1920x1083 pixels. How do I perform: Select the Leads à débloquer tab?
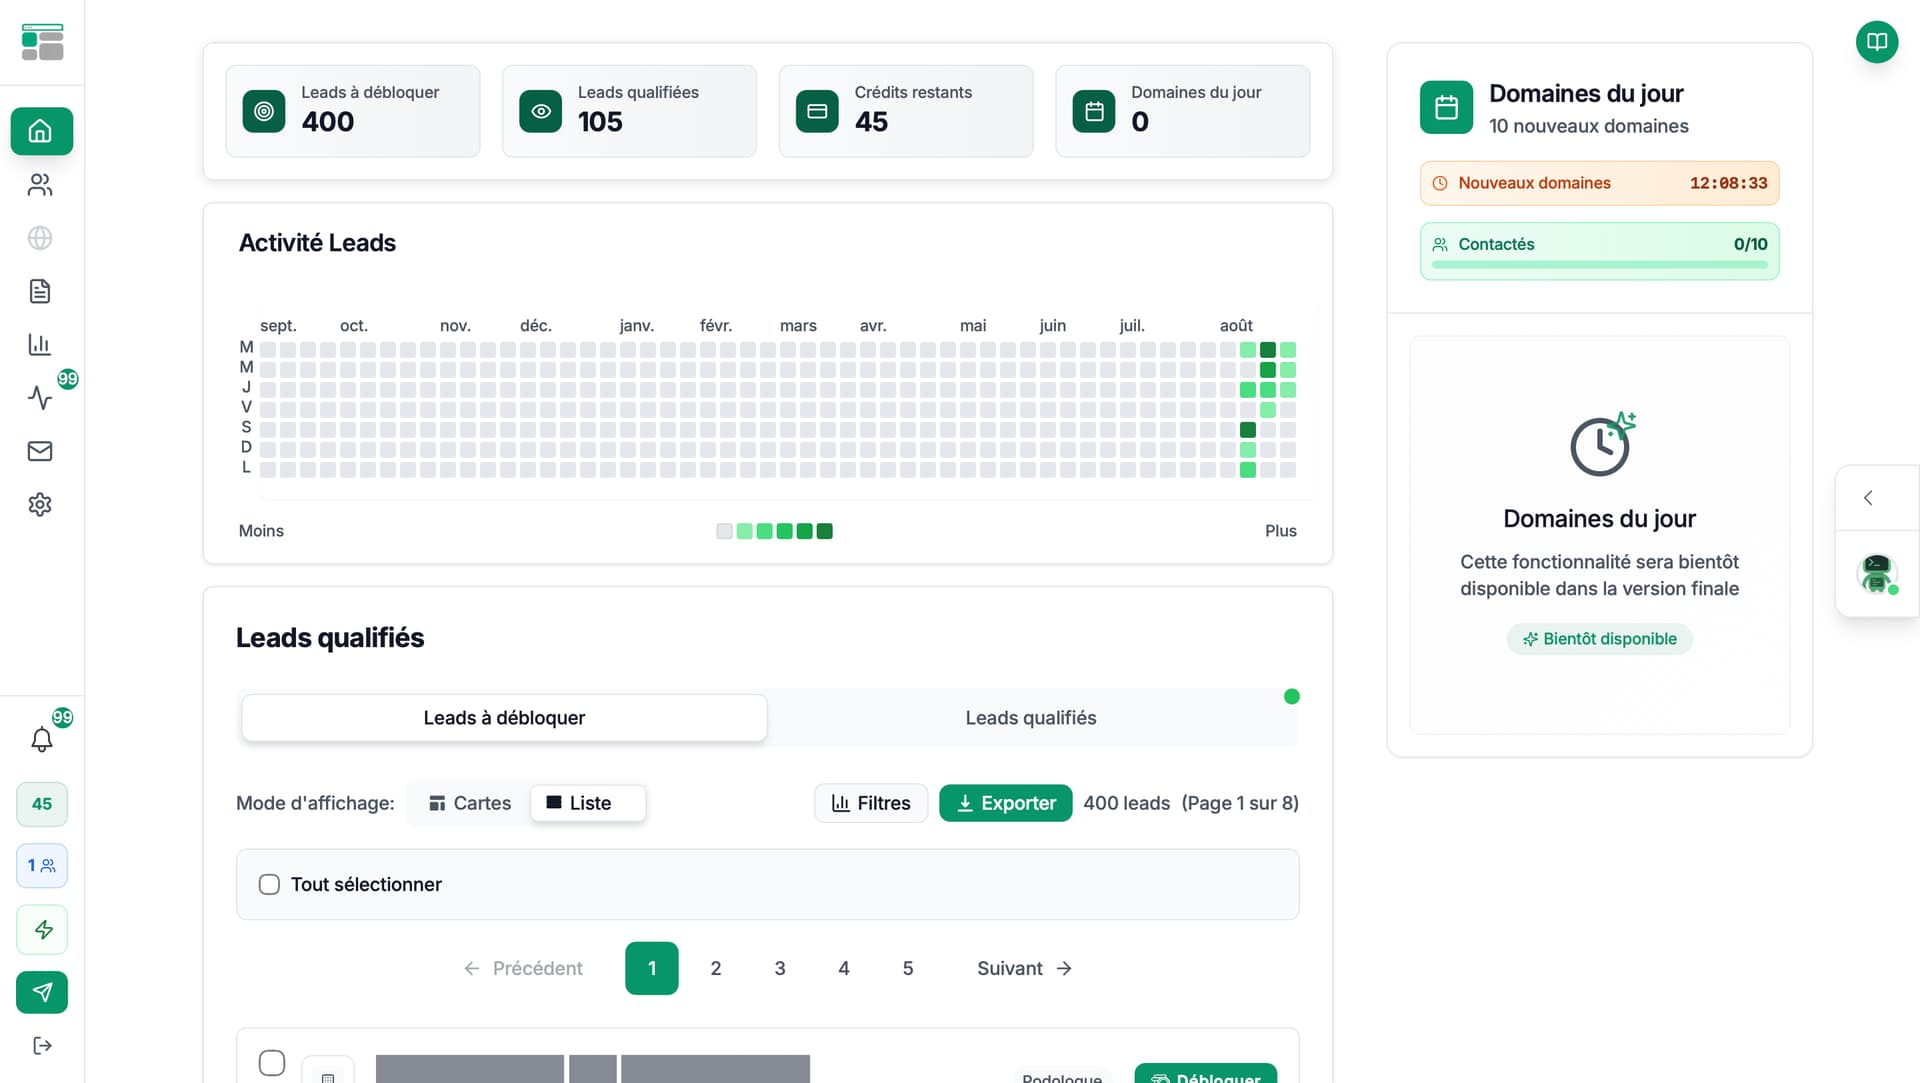point(504,718)
